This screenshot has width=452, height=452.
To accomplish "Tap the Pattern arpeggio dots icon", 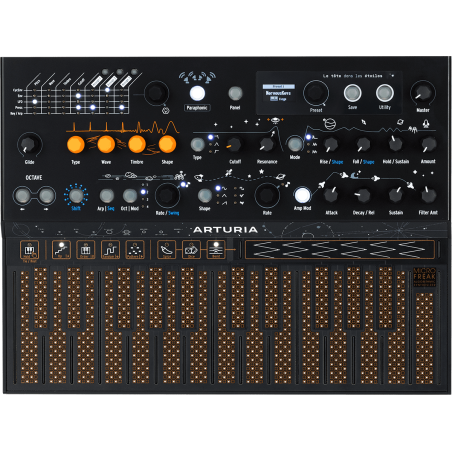I will [x=135, y=250].
